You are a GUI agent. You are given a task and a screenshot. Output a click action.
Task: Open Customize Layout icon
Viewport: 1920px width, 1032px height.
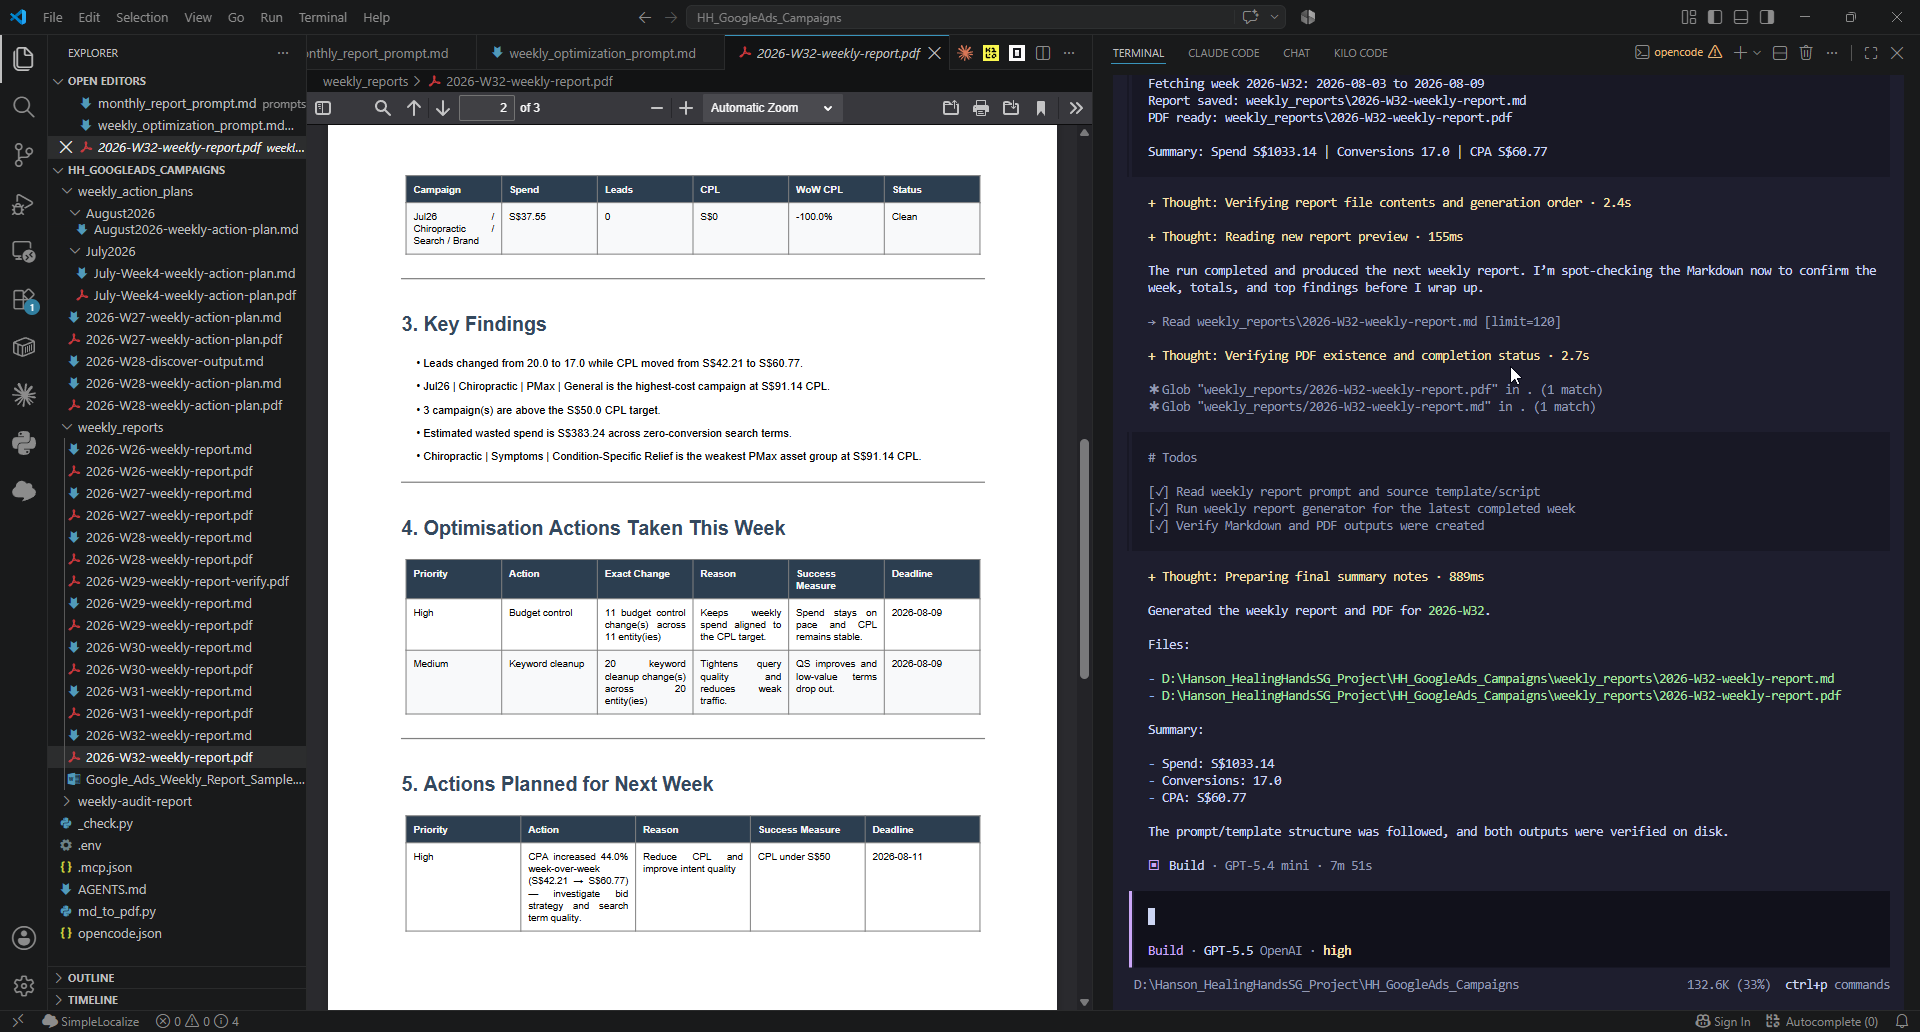tap(1689, 17)
